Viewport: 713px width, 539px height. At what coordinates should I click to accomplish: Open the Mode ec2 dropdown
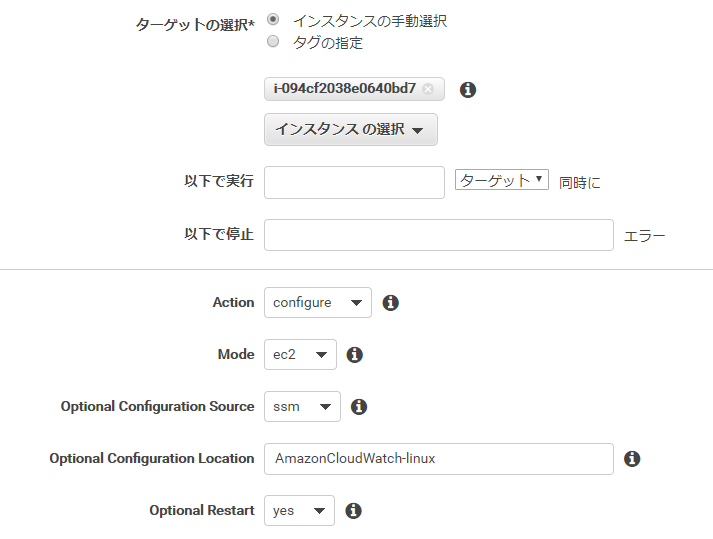(300, 354)
